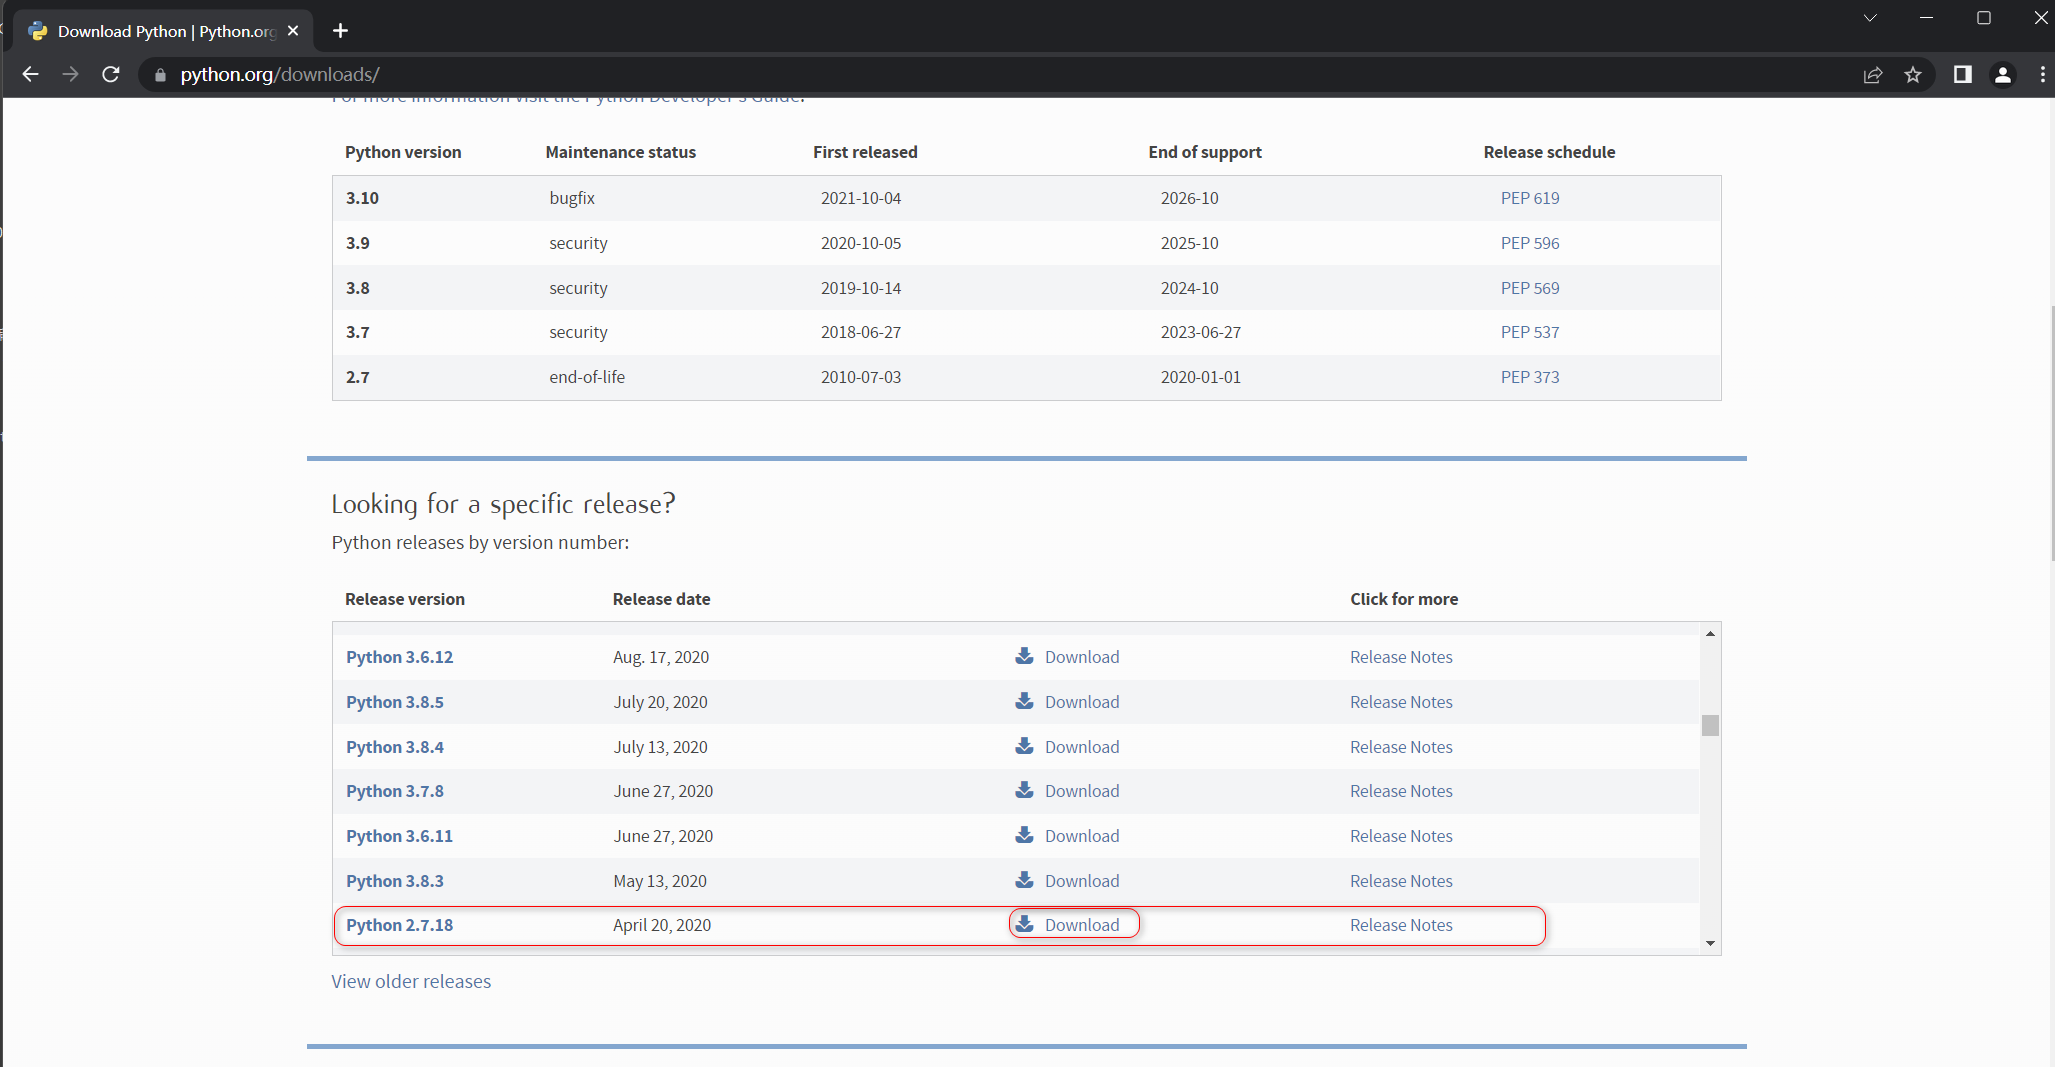Open the Chrome profile avatar

point(2002,75)
